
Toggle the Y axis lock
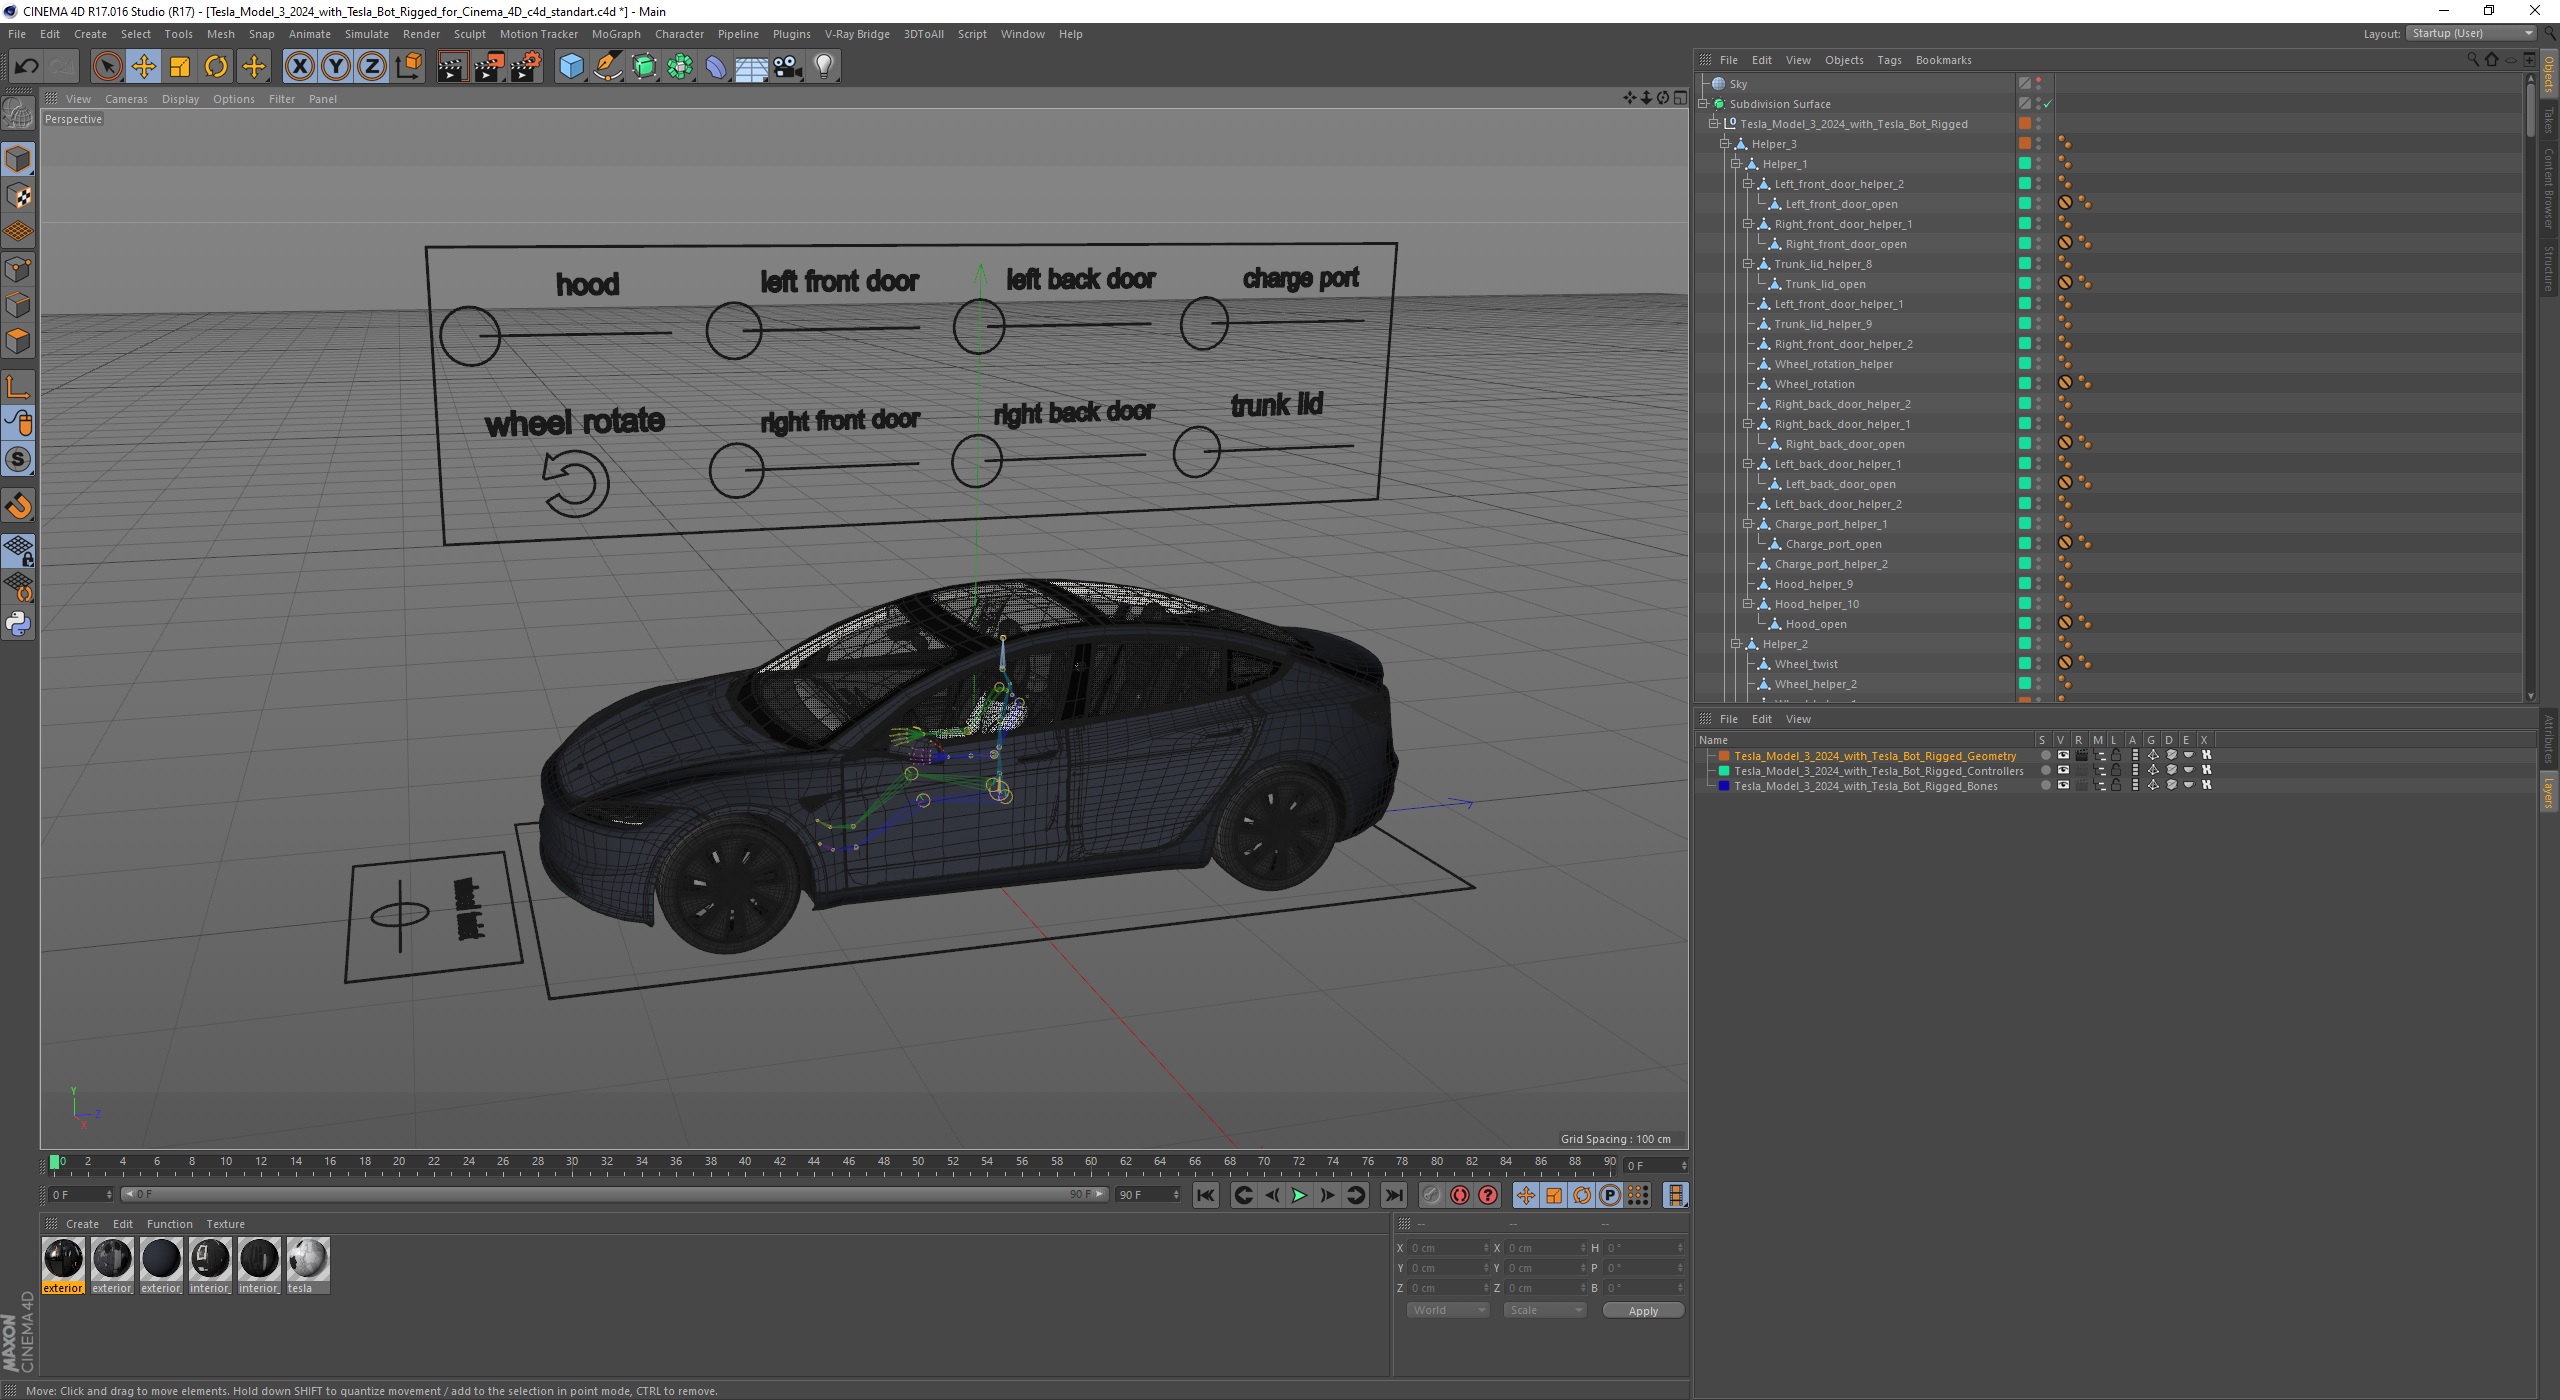coord(336,67)
